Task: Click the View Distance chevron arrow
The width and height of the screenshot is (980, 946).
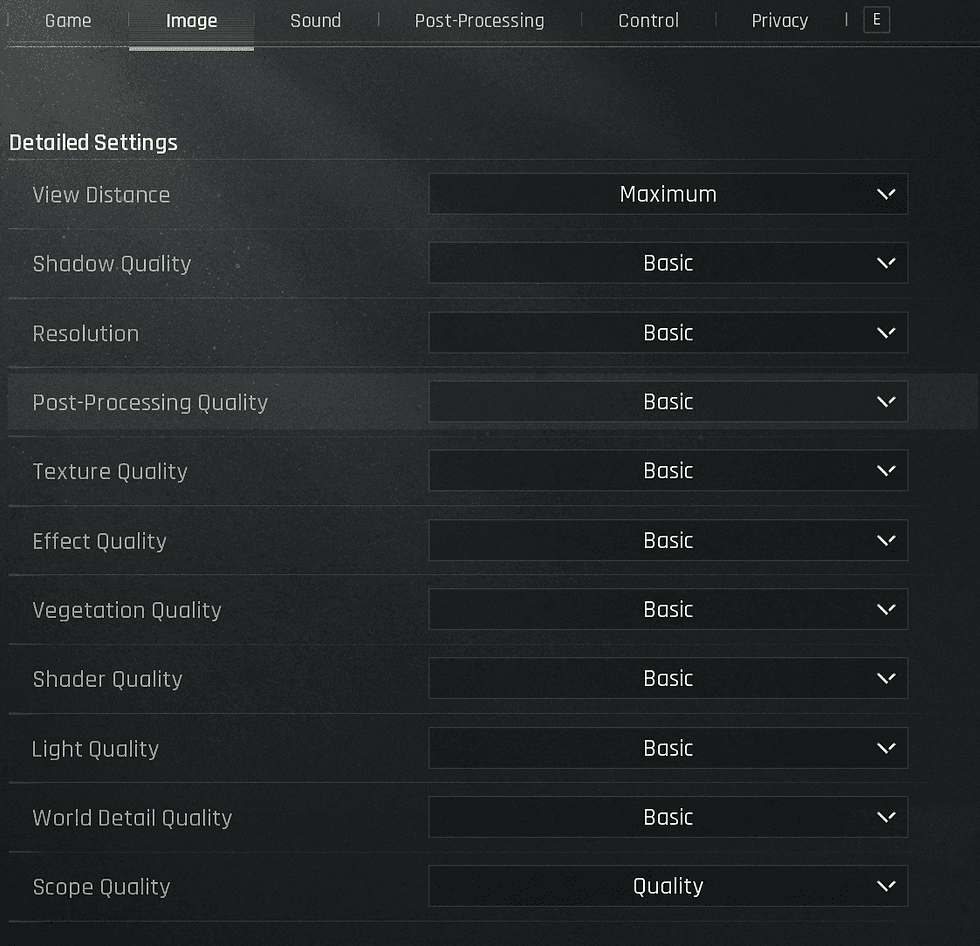Action: click(x=885, y=194)
